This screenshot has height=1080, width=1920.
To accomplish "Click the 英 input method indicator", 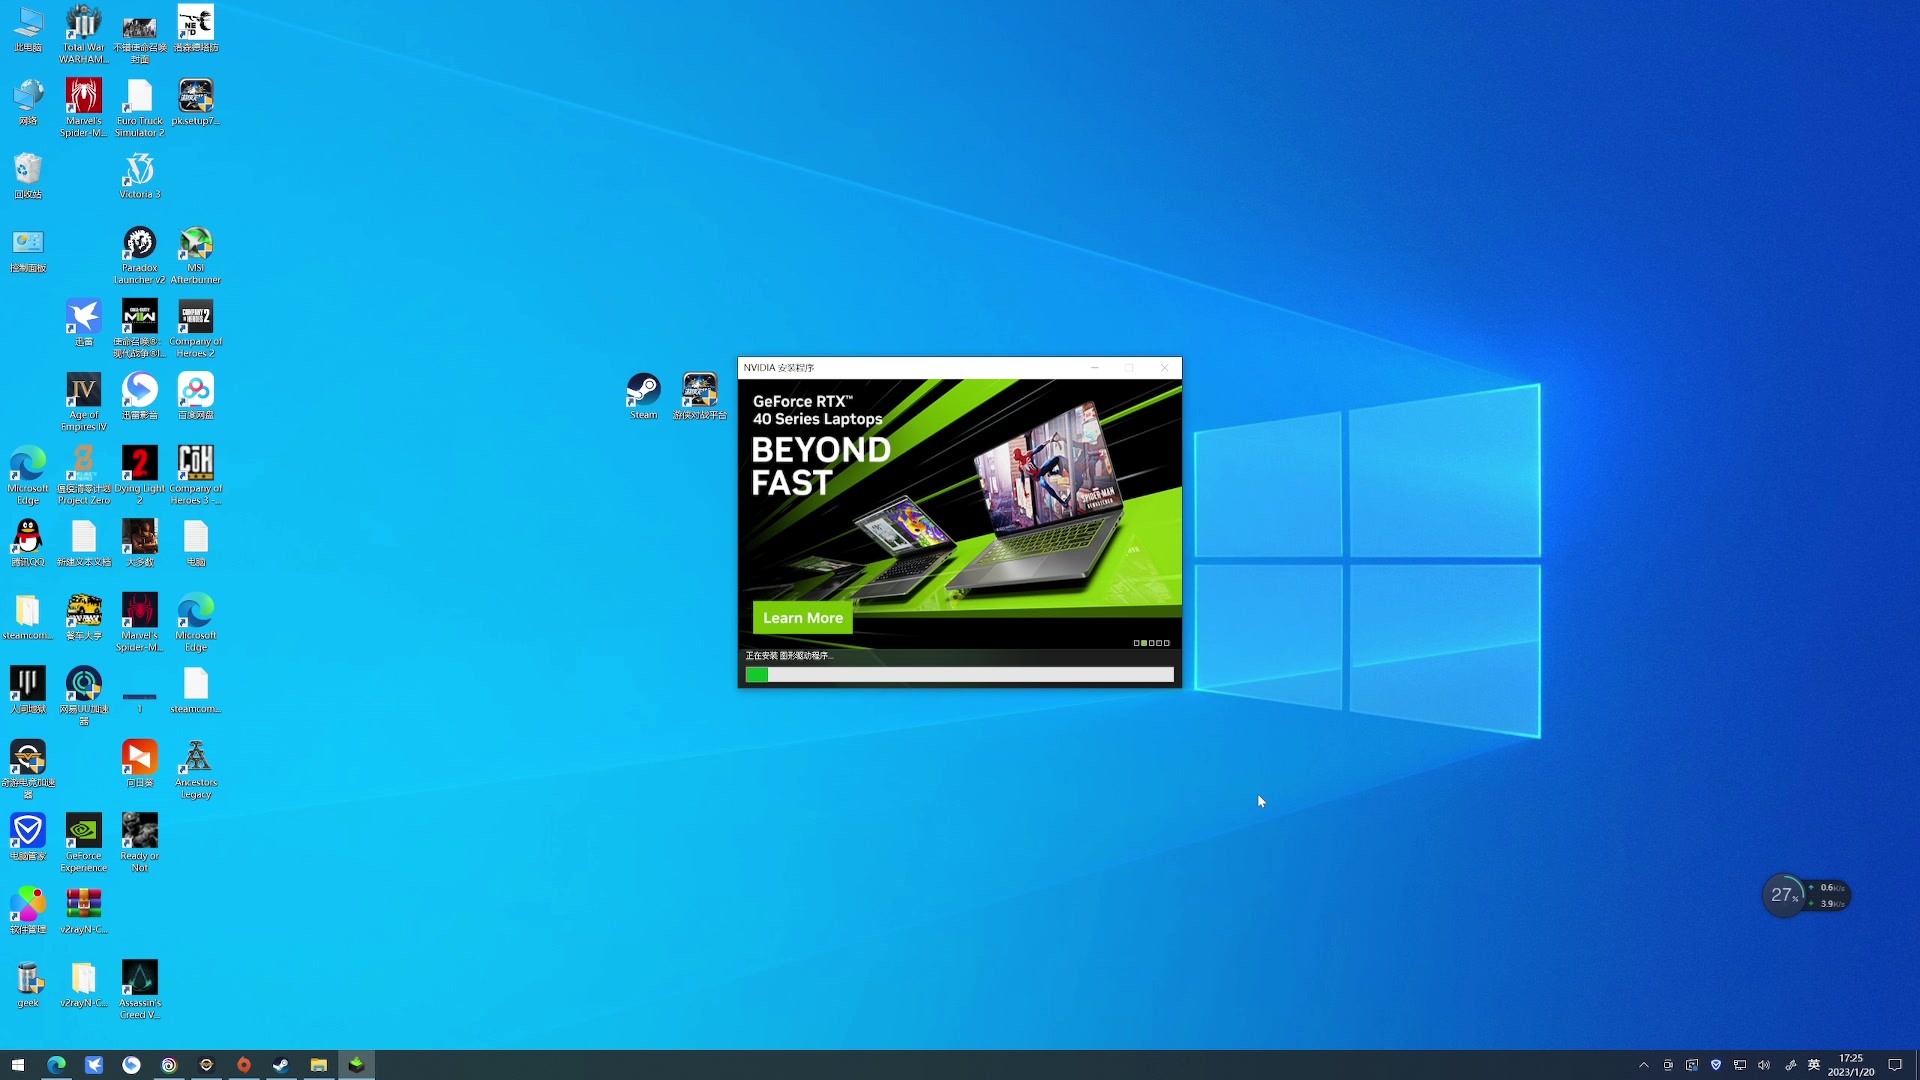I will click(x=1814, y=1065).
